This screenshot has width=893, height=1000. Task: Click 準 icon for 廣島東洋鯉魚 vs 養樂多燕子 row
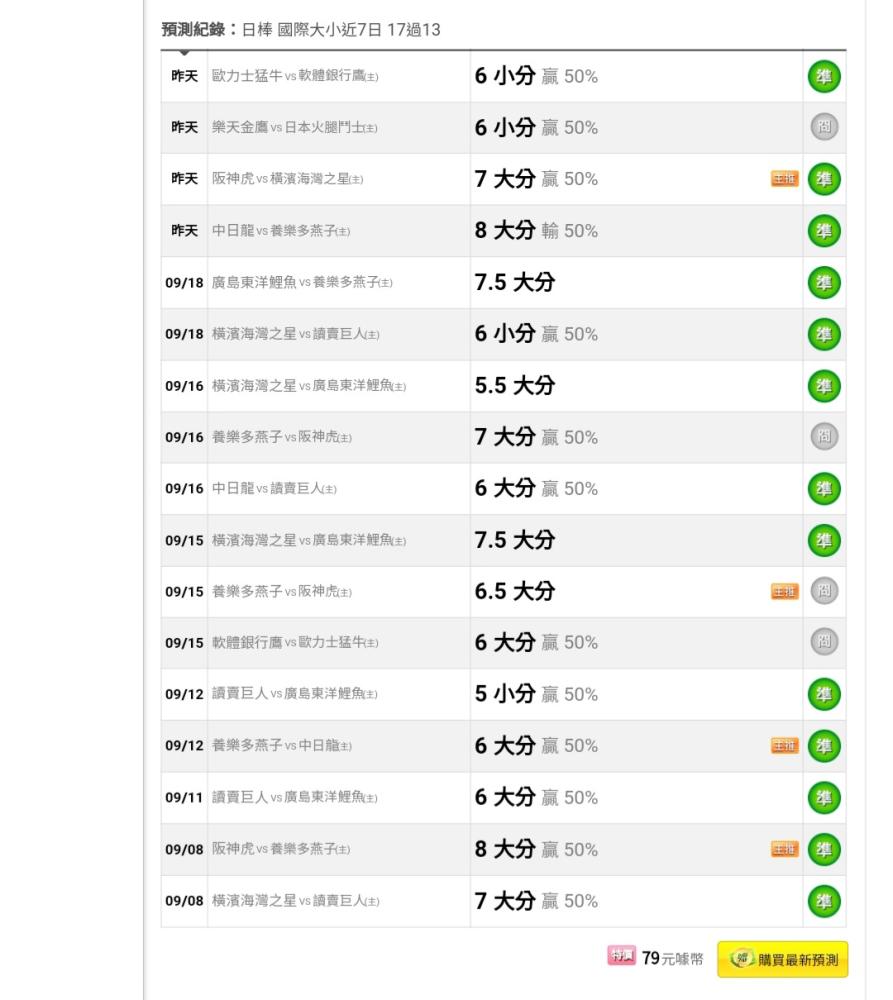pyautogui.click(x=824, y=283)
